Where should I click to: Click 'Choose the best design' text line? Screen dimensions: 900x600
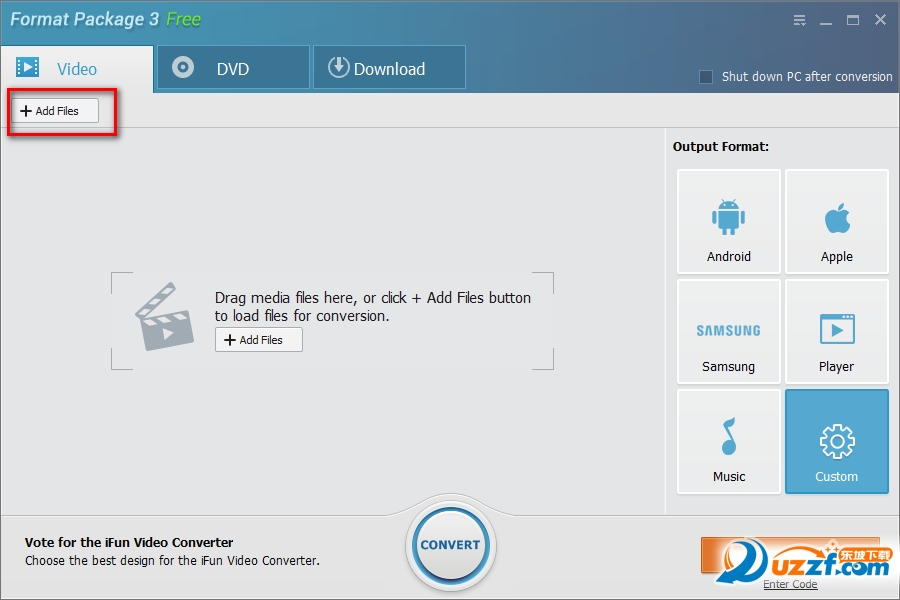(x=172, y=560)
